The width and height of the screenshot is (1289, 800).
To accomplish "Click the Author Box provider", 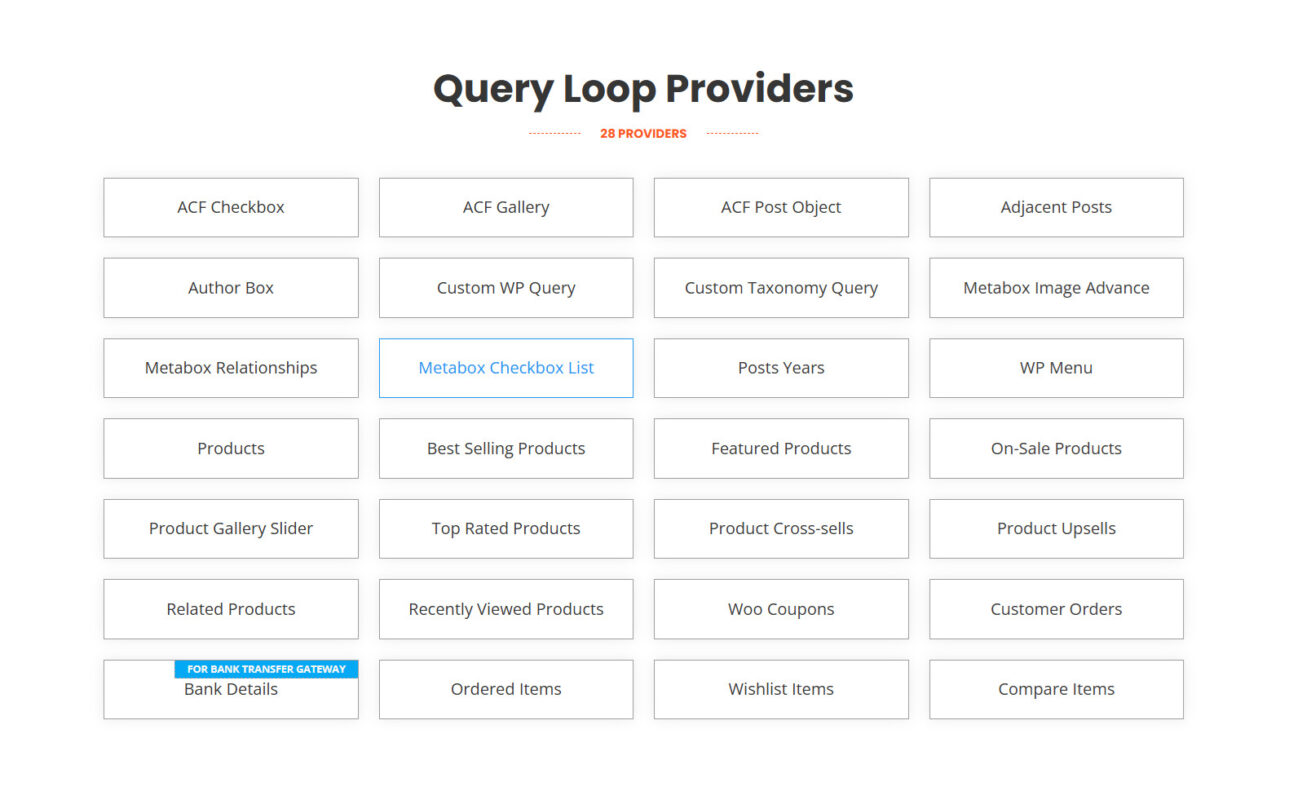I will (231, 287).
